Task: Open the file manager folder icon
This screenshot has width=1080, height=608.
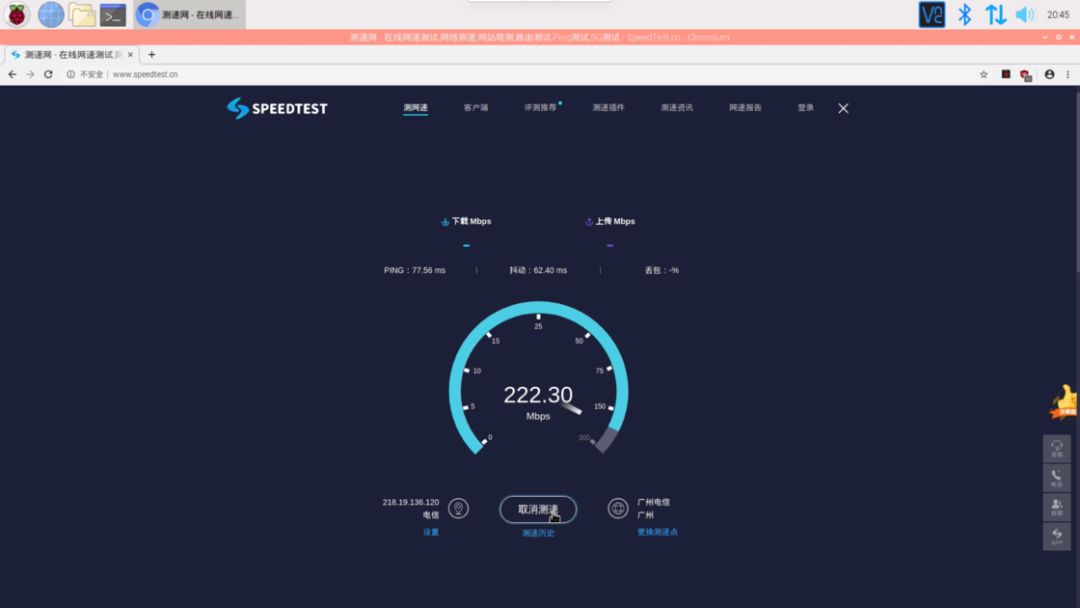Action: tap(82, 14)
